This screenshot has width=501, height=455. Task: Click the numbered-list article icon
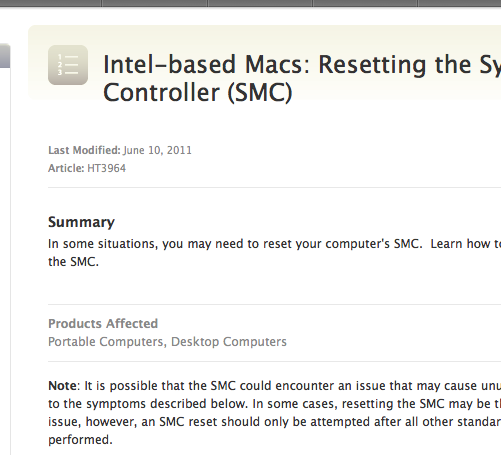[x=68, y=65]
